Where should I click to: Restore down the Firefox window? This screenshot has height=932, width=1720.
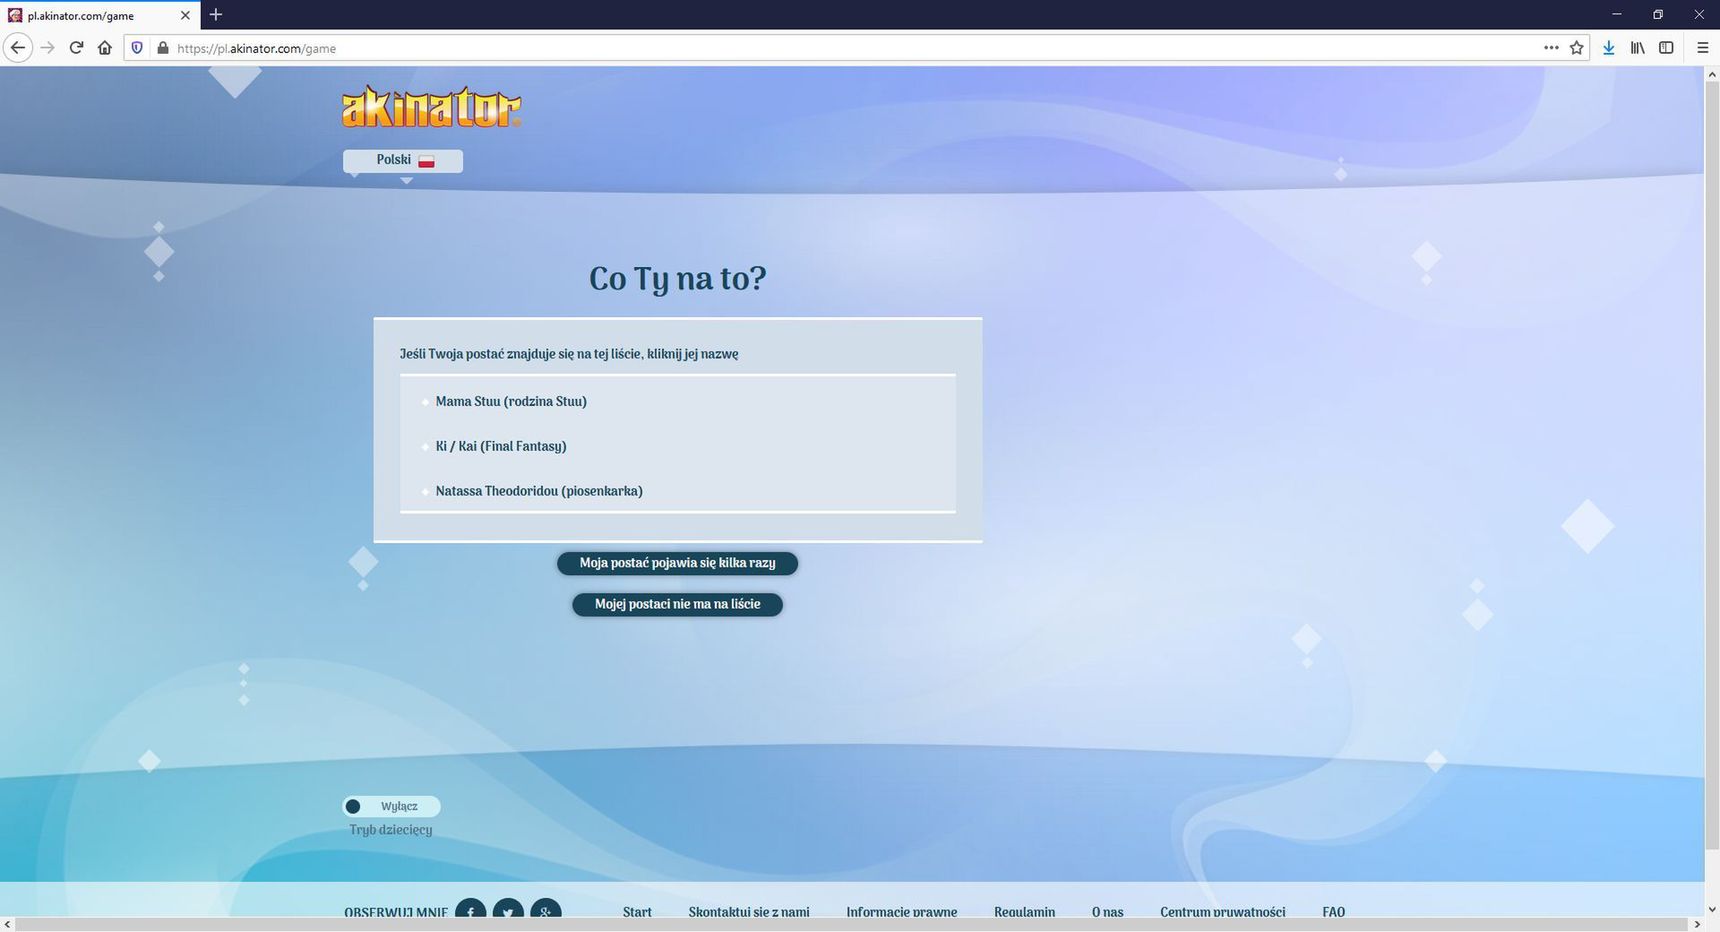(x=1658, y=14)
